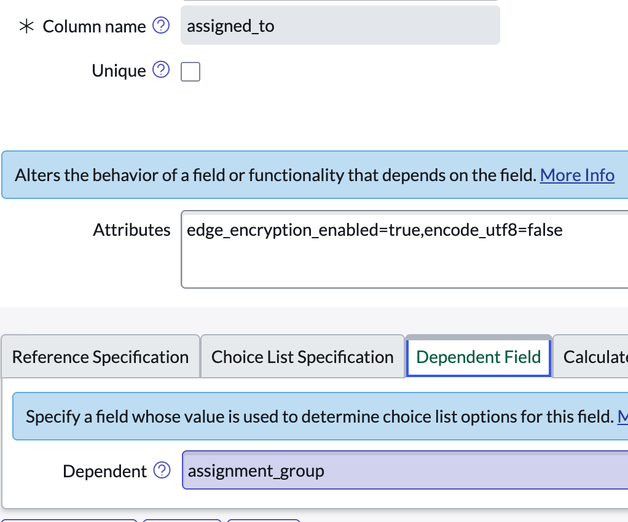Click the mandatory asterisk before Column name

[x=26, y=26]
